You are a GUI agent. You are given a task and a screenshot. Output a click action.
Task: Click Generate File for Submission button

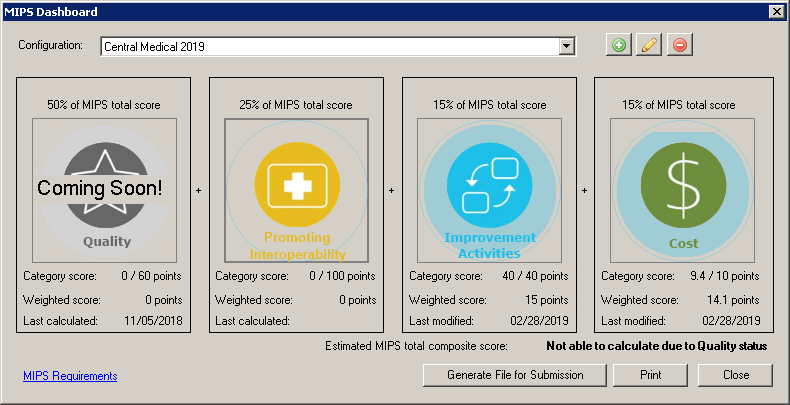click(x=516, y=375)
